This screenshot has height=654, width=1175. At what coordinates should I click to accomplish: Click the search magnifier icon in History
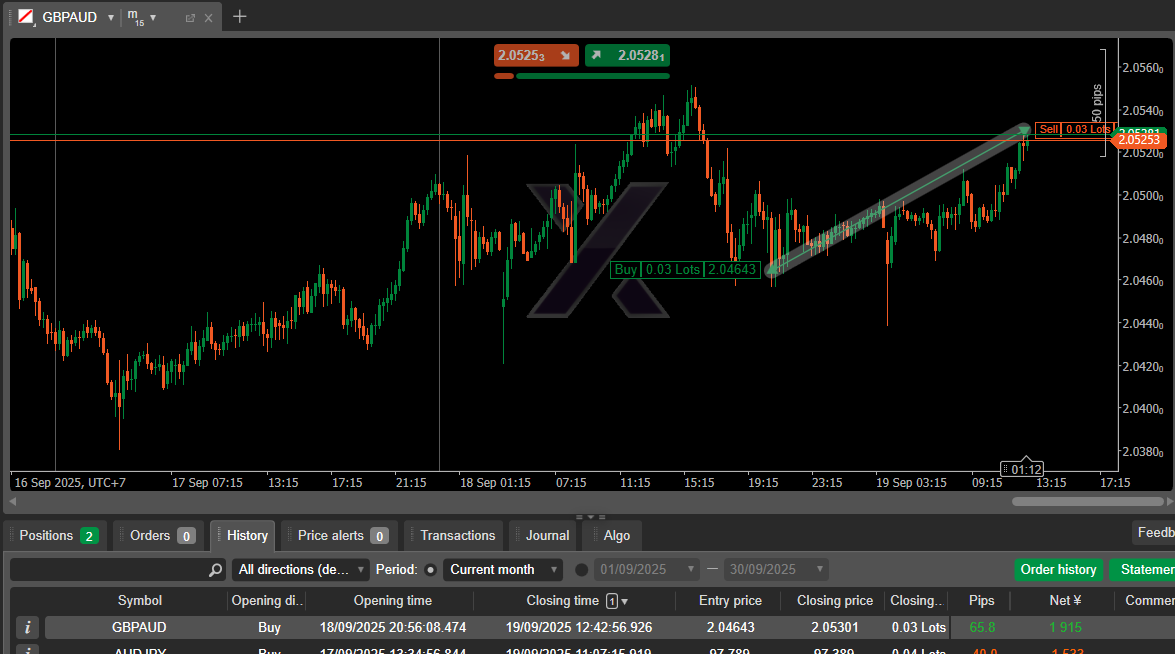pyautogui.click(x=216, y=570)
